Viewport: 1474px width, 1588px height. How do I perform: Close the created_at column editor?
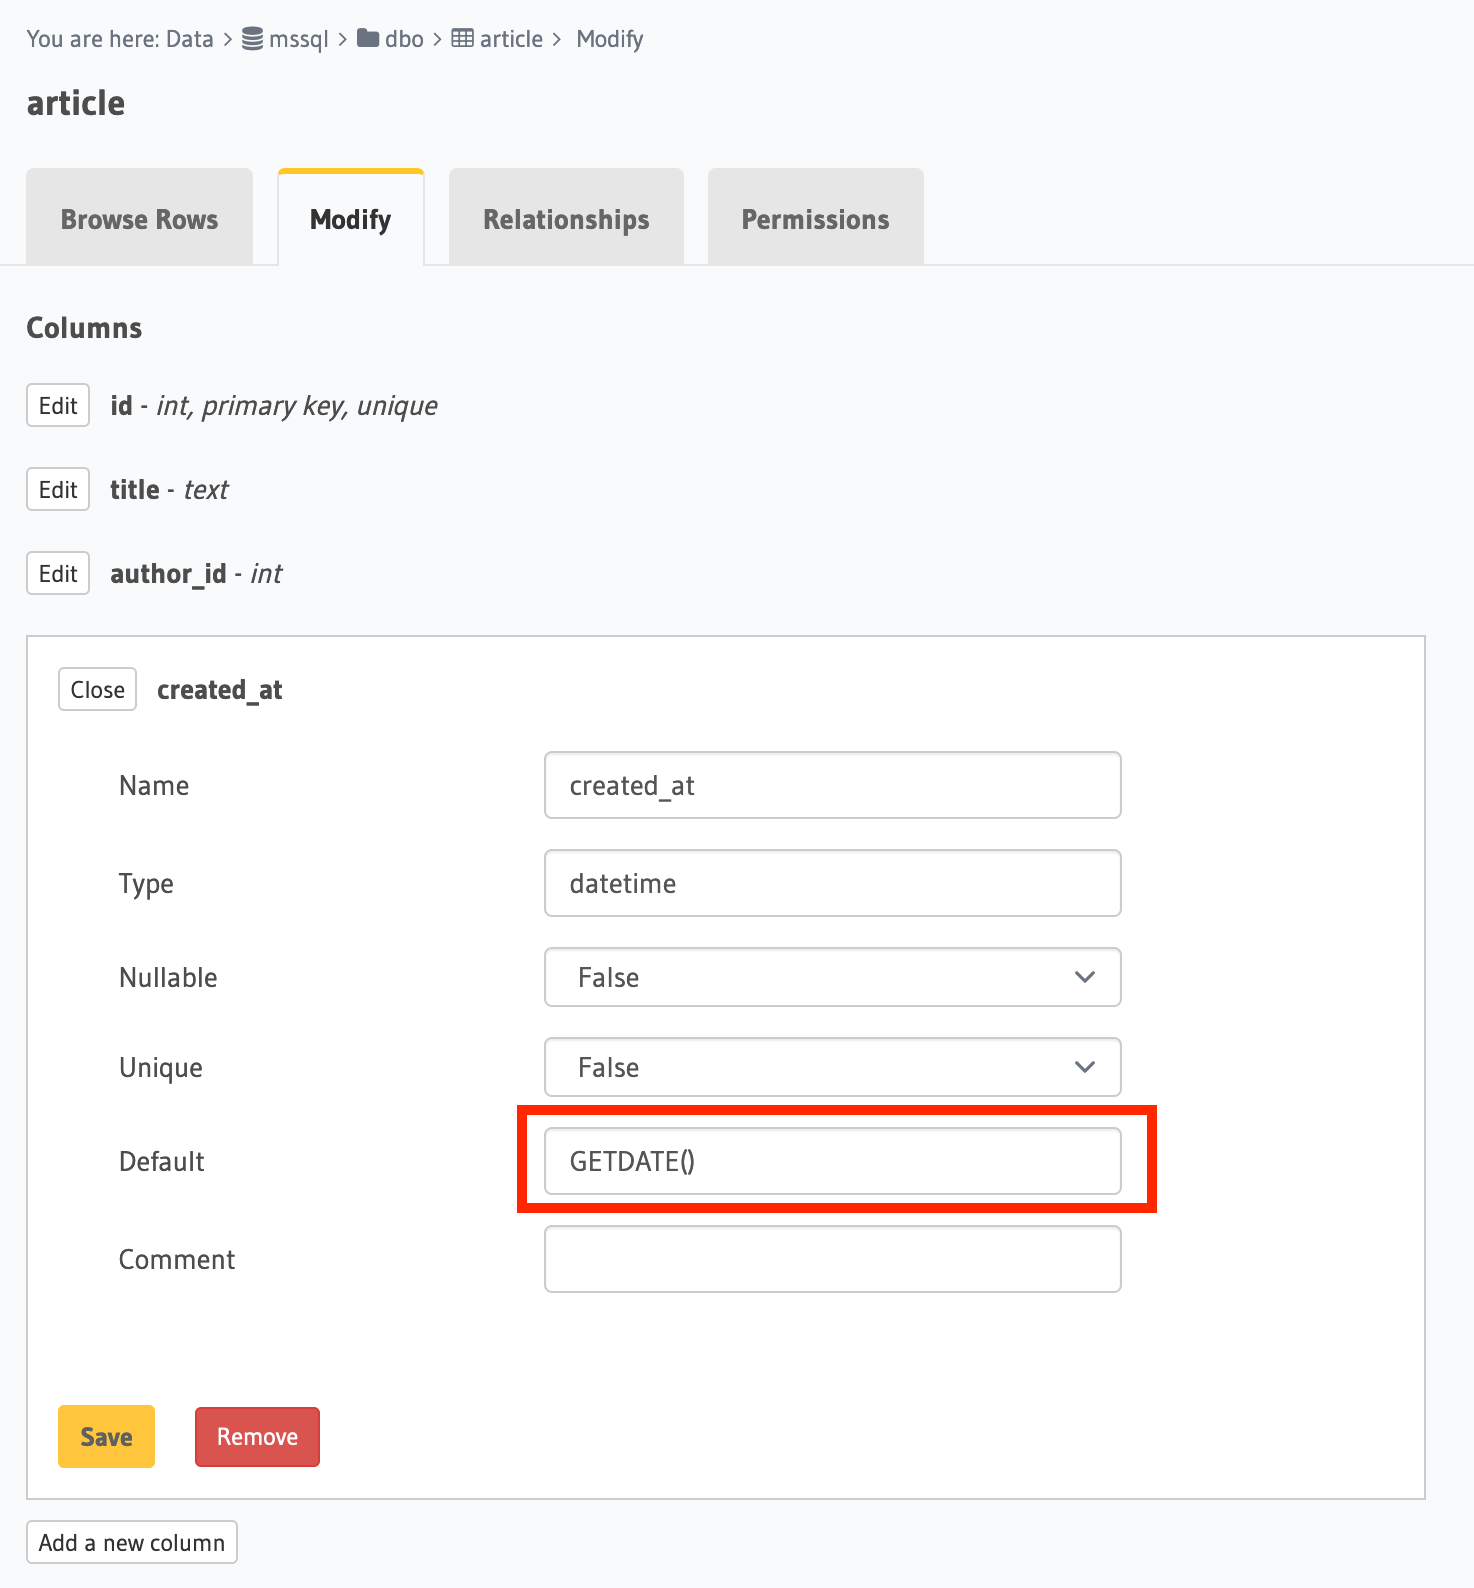tap(97, 689)
